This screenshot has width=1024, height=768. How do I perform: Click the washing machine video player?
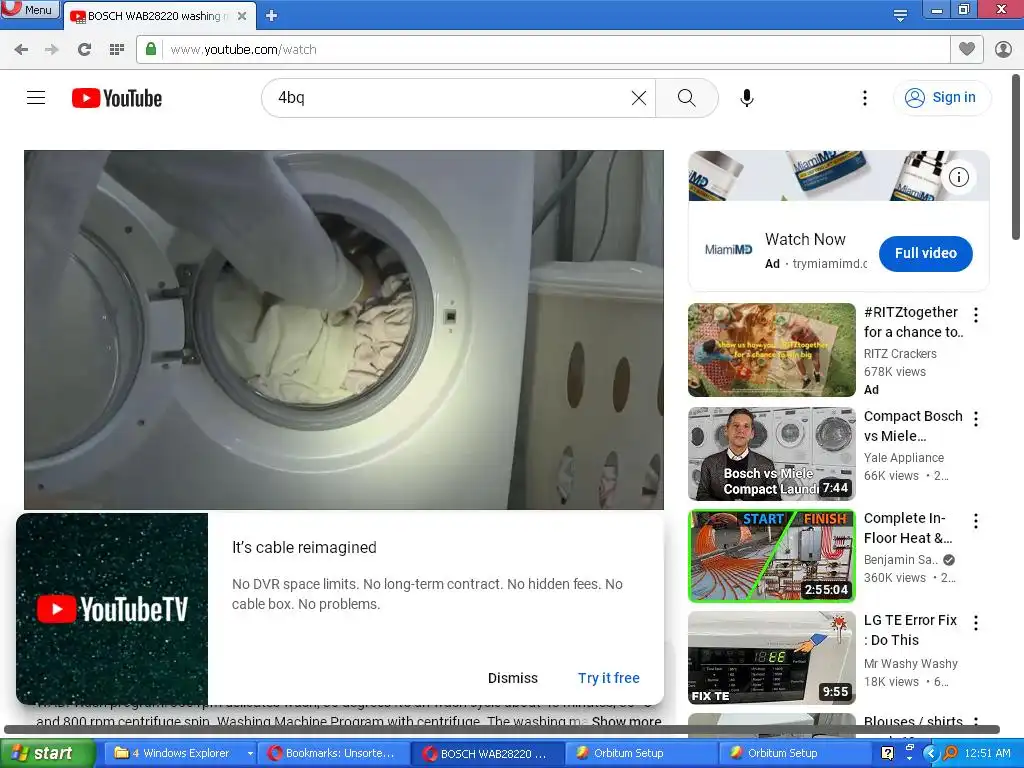pyautogui.click(x=344, y=330)
